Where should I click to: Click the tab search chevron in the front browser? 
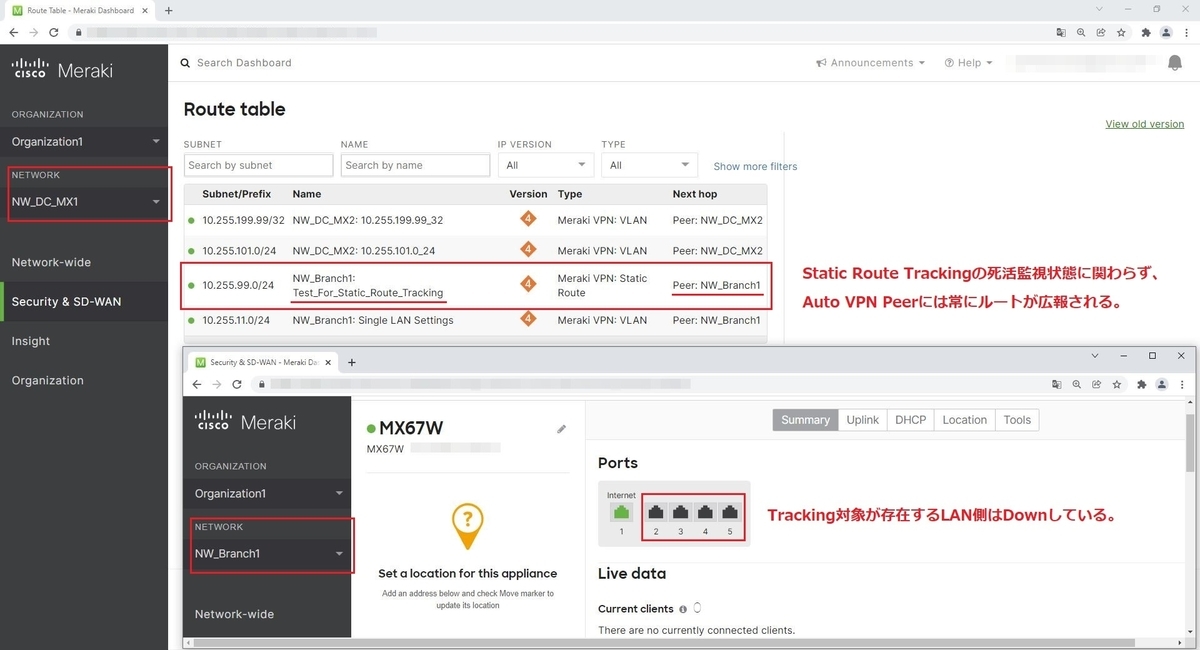1093,355
